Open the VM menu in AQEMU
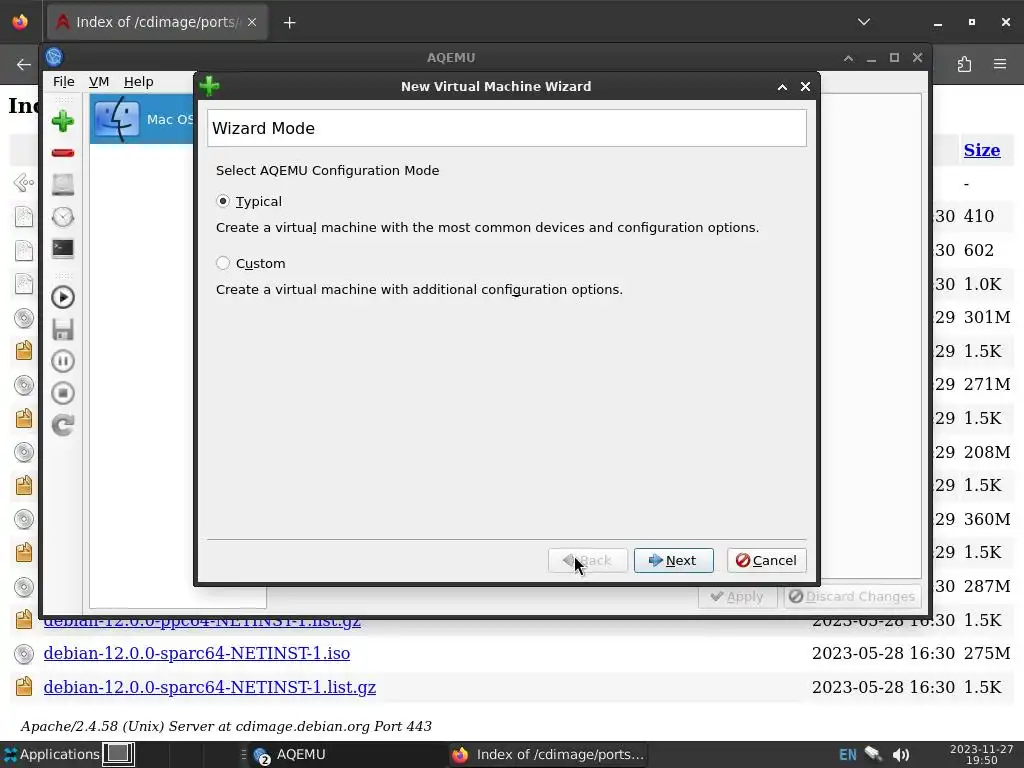1024x768 pixels. 99,82
